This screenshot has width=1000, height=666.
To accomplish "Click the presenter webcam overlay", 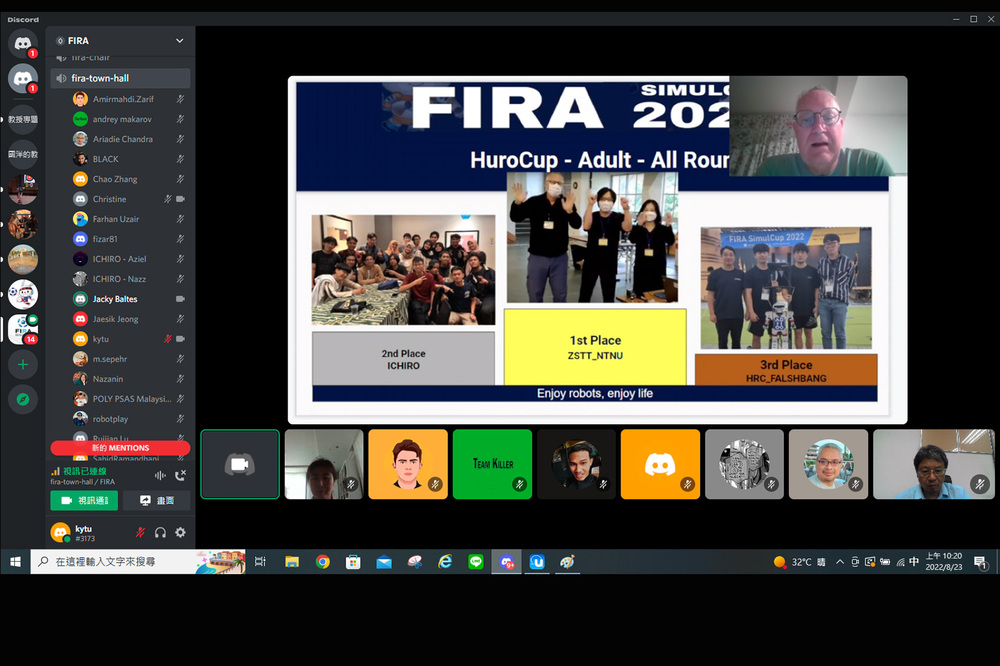I will click(818, 126).
